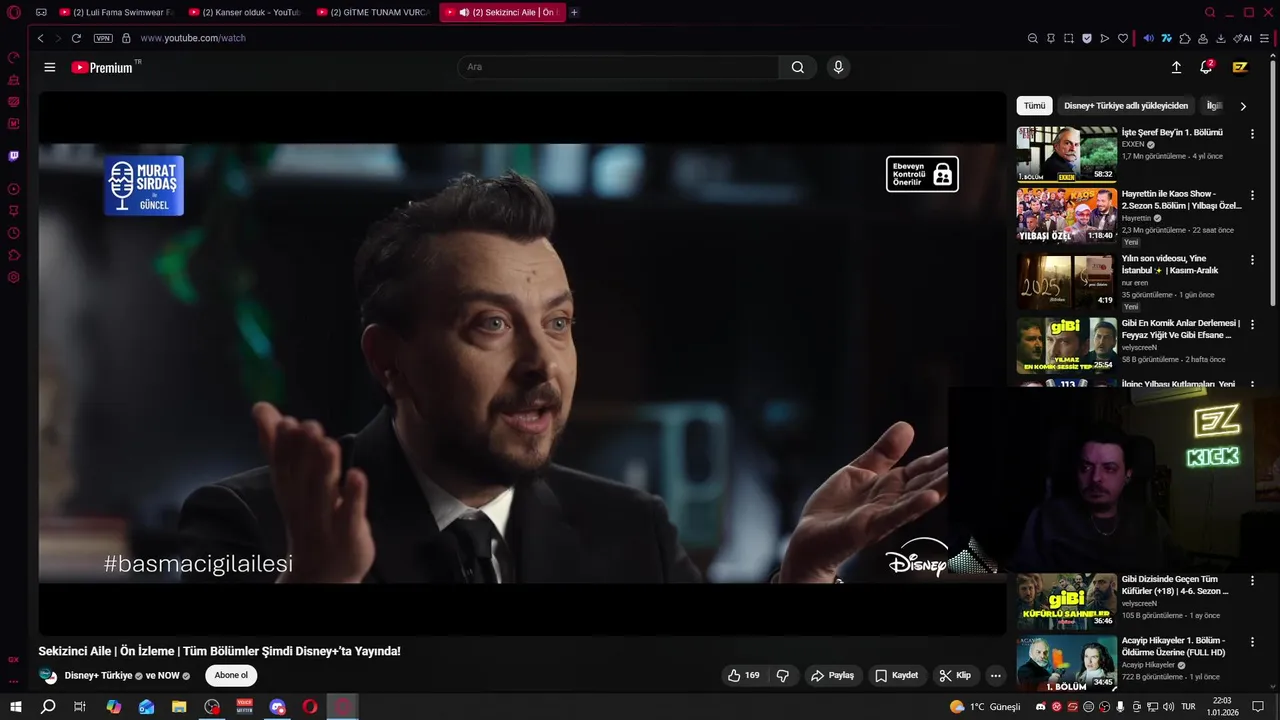Reload the page in the browser
1280x720 pixels.
pyautogui.click(x=76, y=38)
